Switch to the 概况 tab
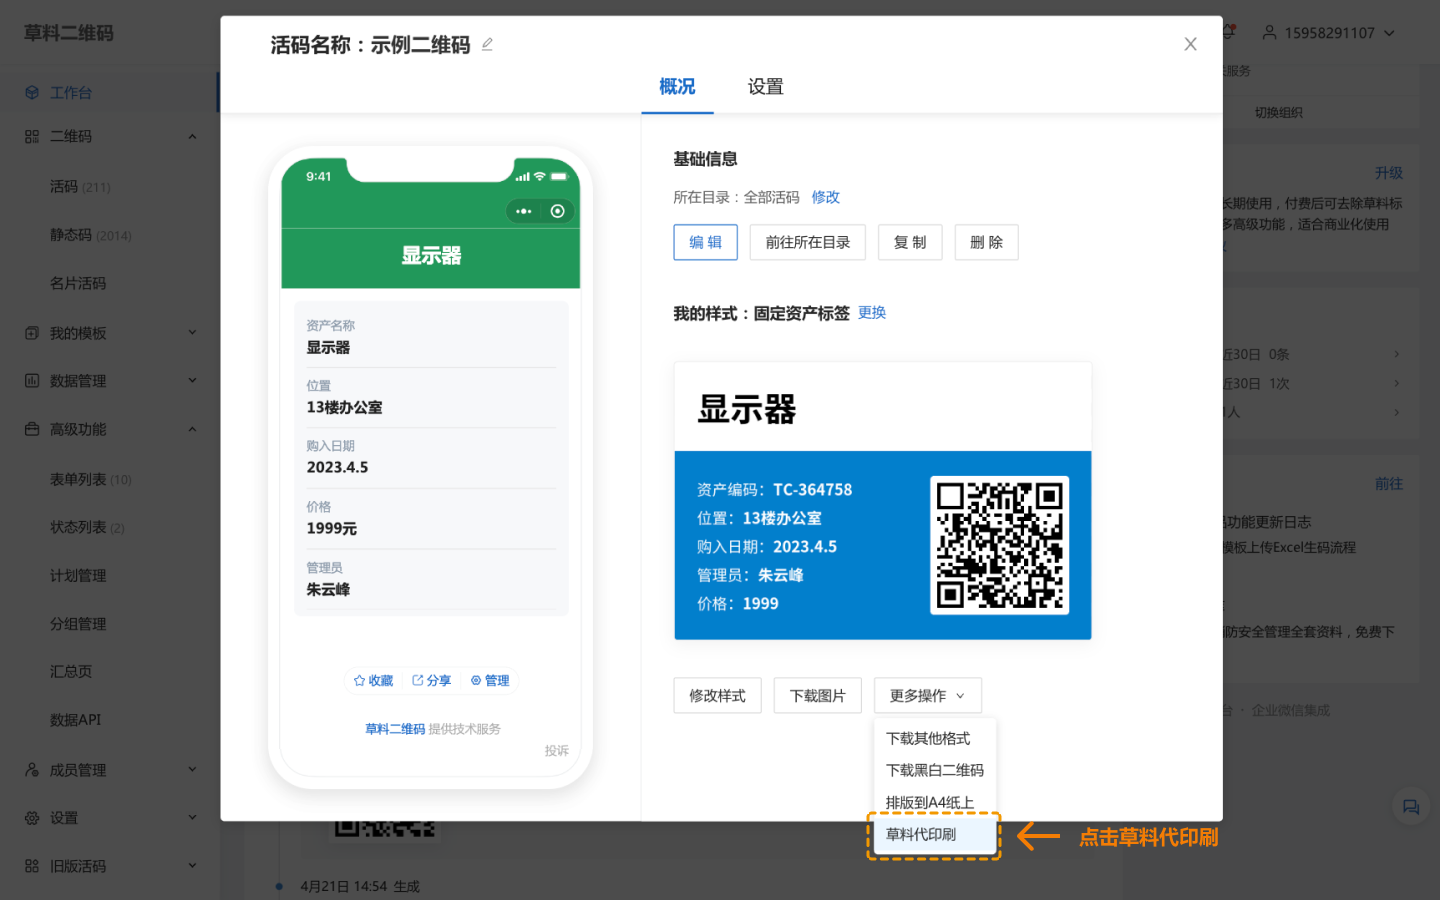The height and width of the screenshot is (900, 1440). [677, 87]
